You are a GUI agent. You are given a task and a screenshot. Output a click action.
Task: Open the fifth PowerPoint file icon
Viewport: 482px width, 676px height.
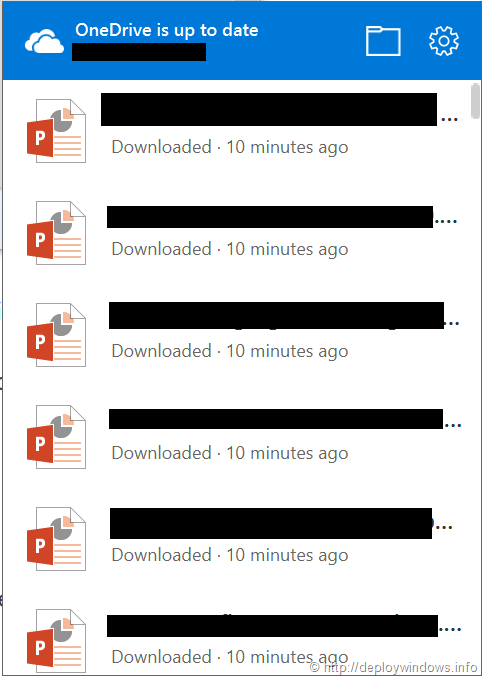56,539
